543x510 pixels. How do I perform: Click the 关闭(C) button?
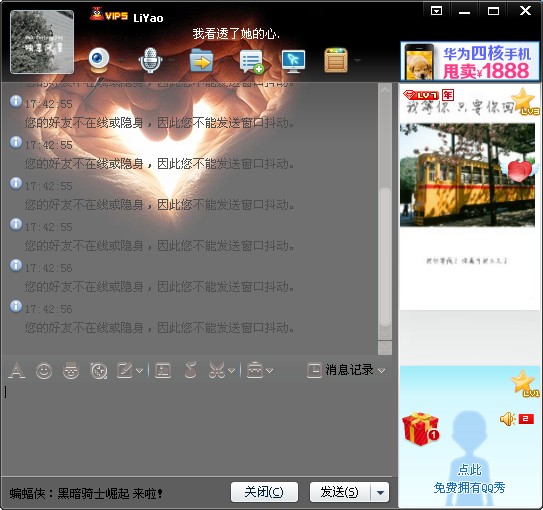(264, 492)
